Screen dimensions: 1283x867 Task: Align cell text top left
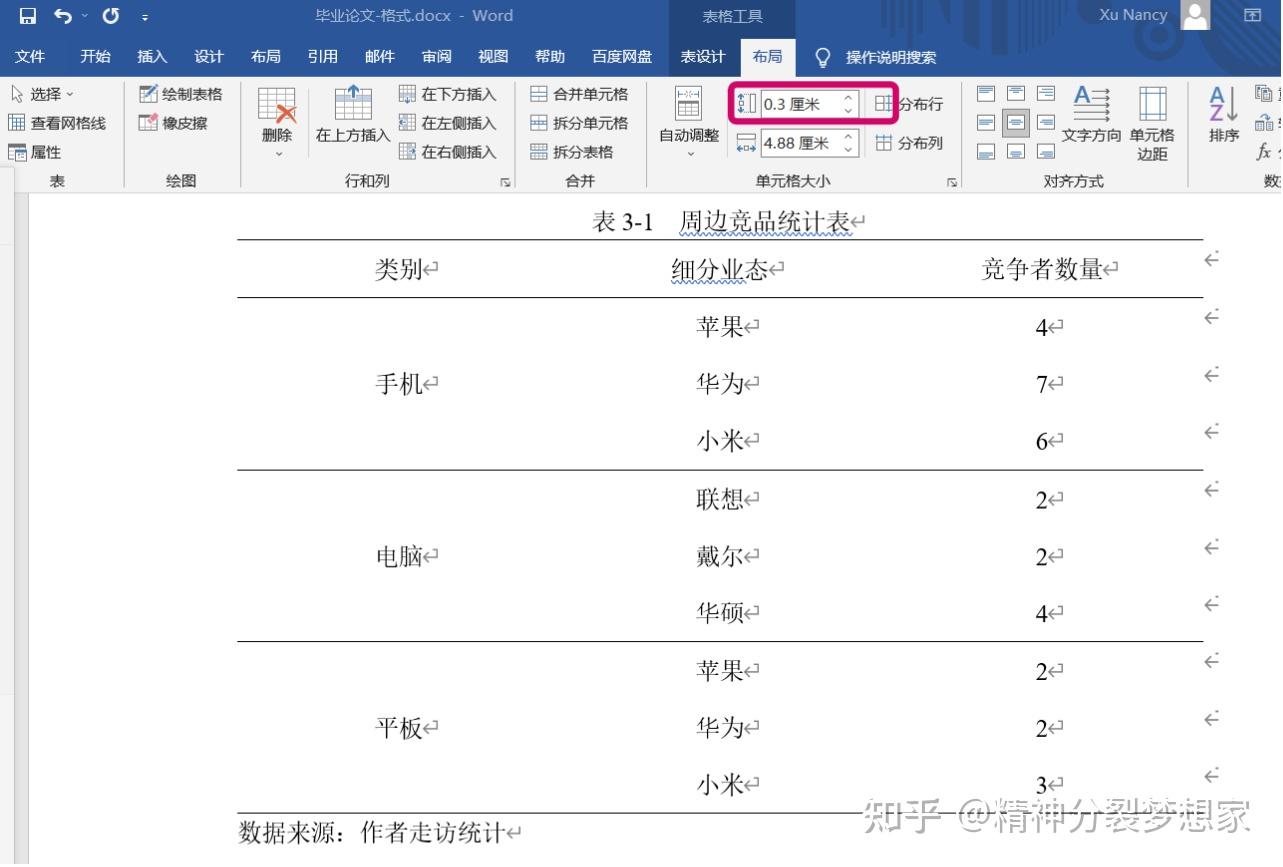pos(986,94)
